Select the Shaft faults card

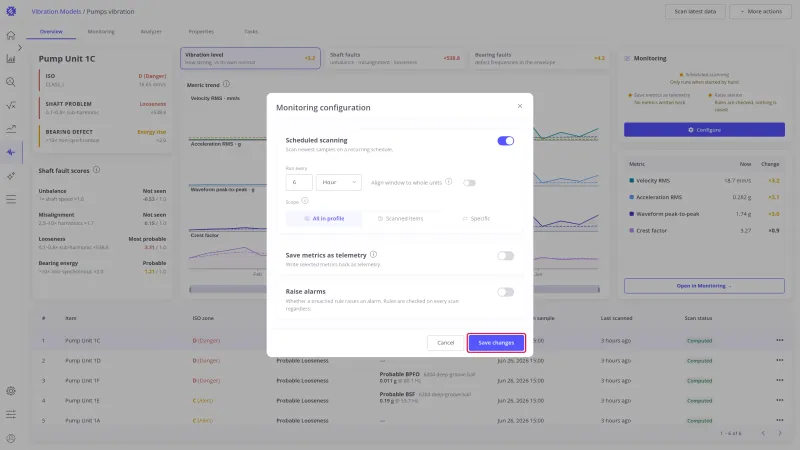coord(395,58)
